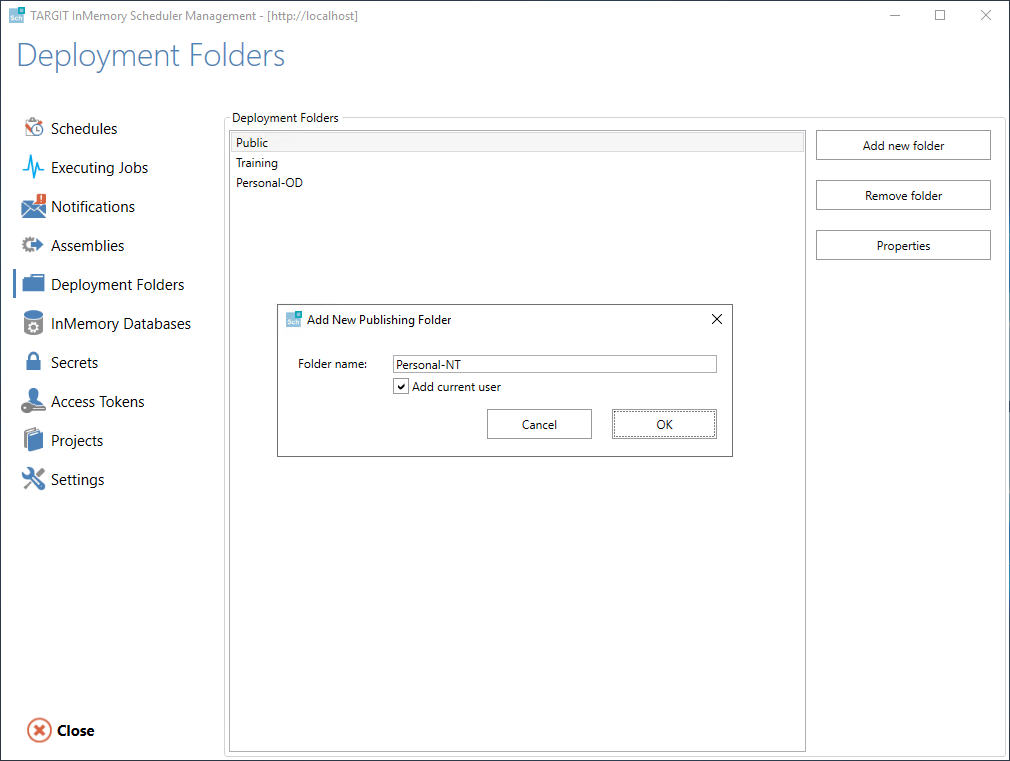Click the Add new folder button
1010x761 pixels.
[x=903, y=146]
